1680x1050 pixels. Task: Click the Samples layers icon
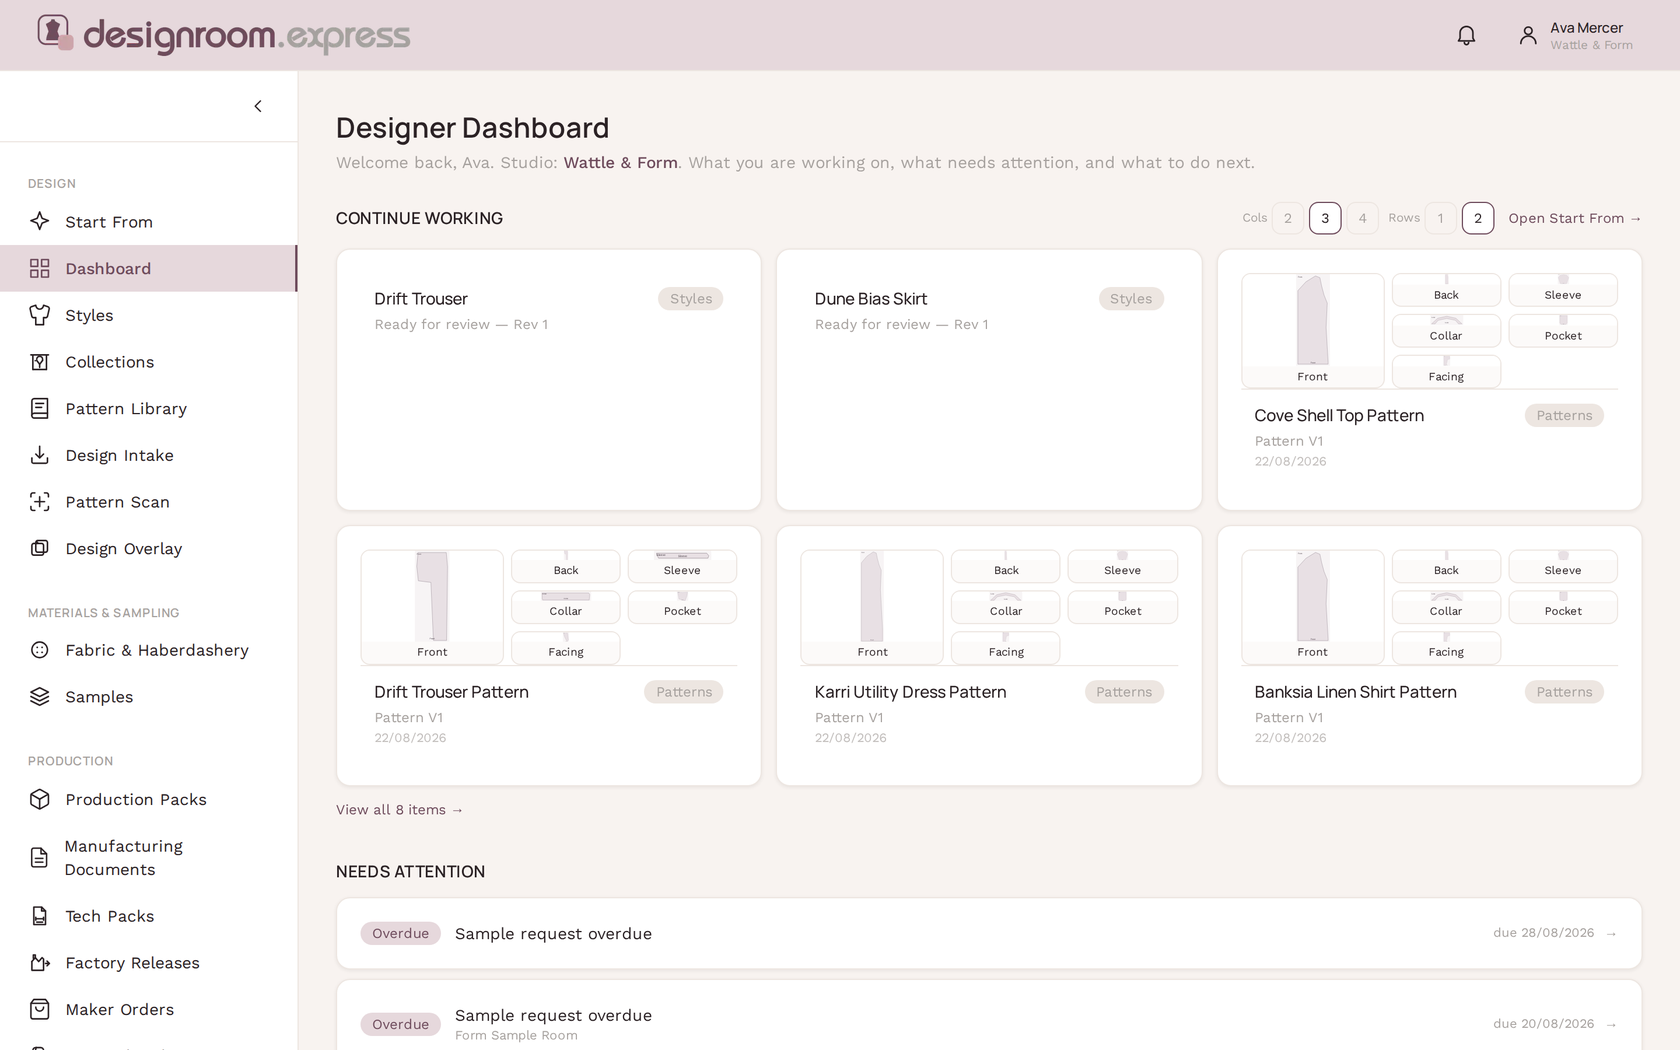[x=40, y=697]
